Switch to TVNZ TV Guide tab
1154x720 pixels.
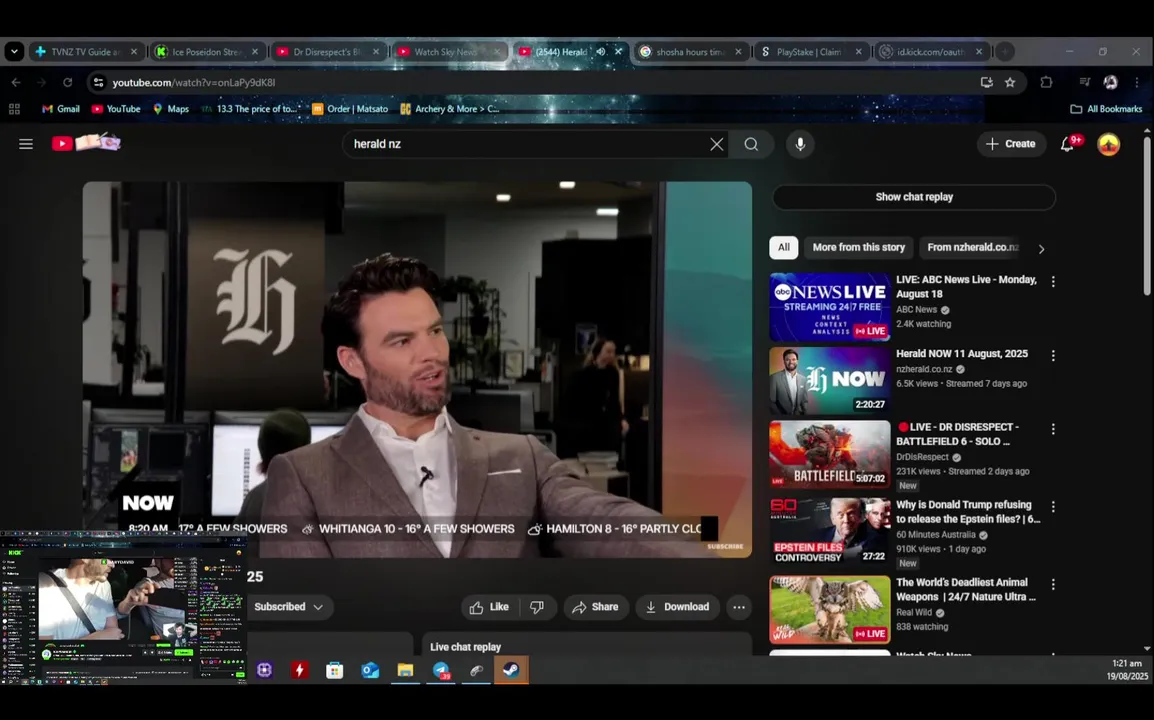pos(86,52)
